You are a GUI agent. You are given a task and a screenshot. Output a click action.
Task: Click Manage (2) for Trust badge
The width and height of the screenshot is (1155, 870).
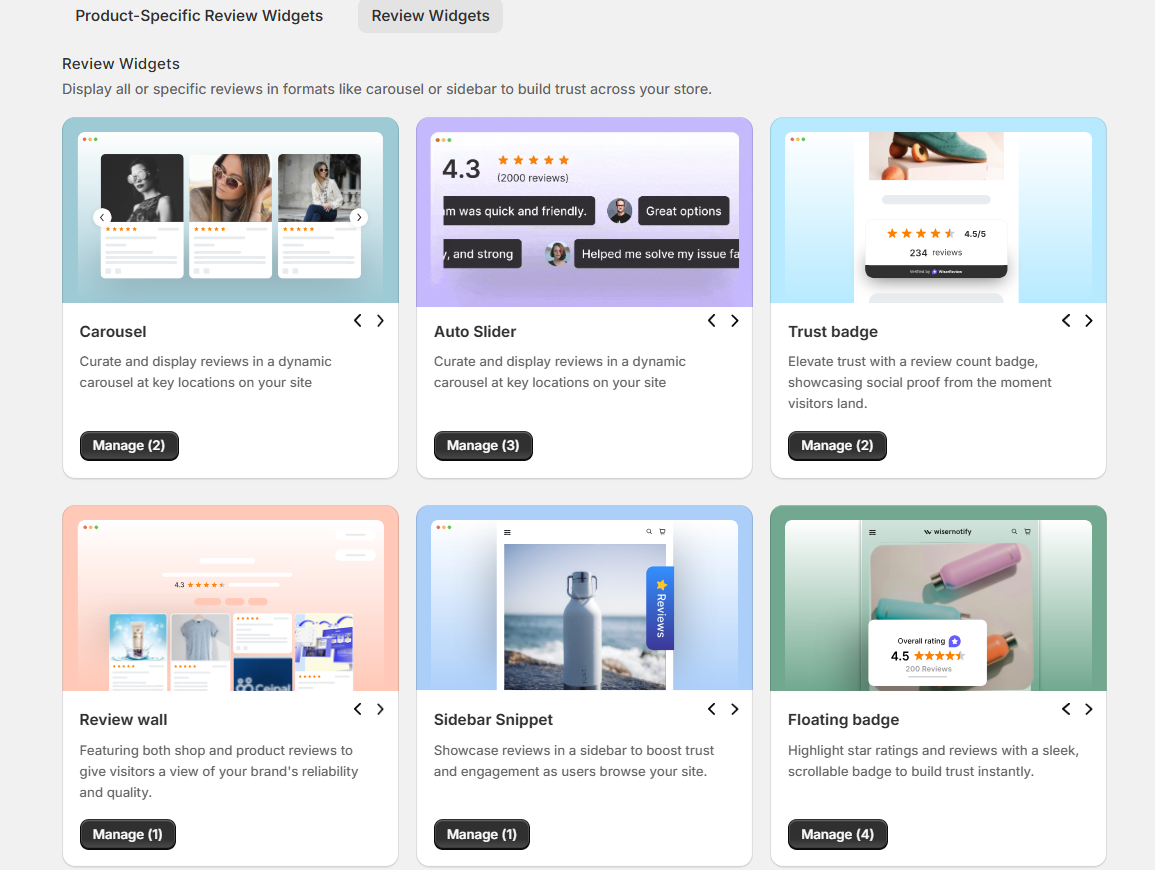(837, 446)
